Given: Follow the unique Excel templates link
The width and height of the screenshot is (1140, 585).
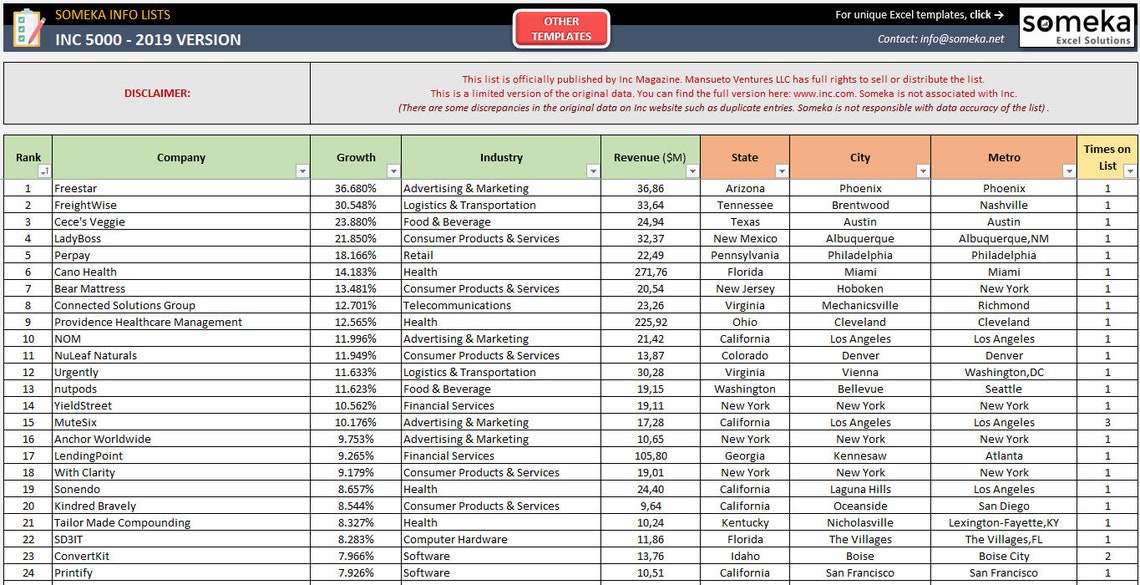Looking at the screenshot, I should 919,15.
